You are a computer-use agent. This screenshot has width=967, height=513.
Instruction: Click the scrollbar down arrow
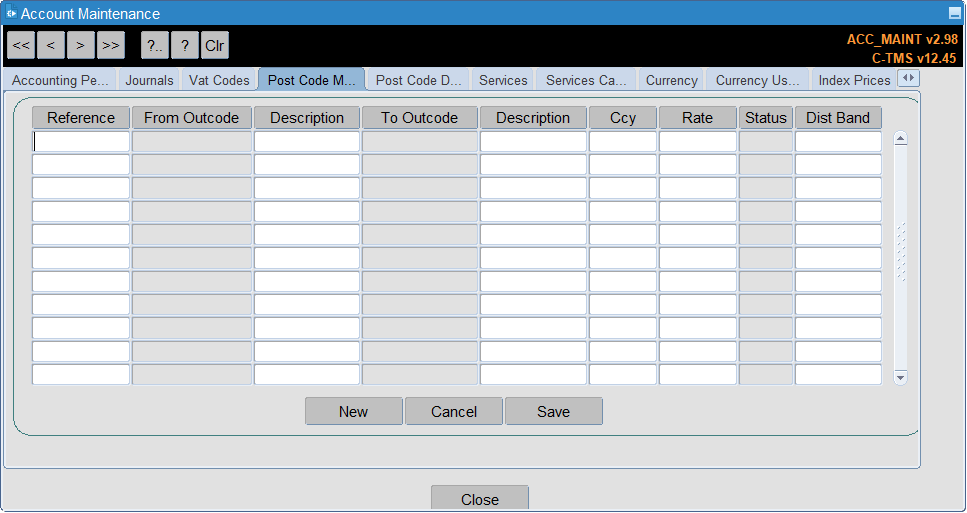900,377
